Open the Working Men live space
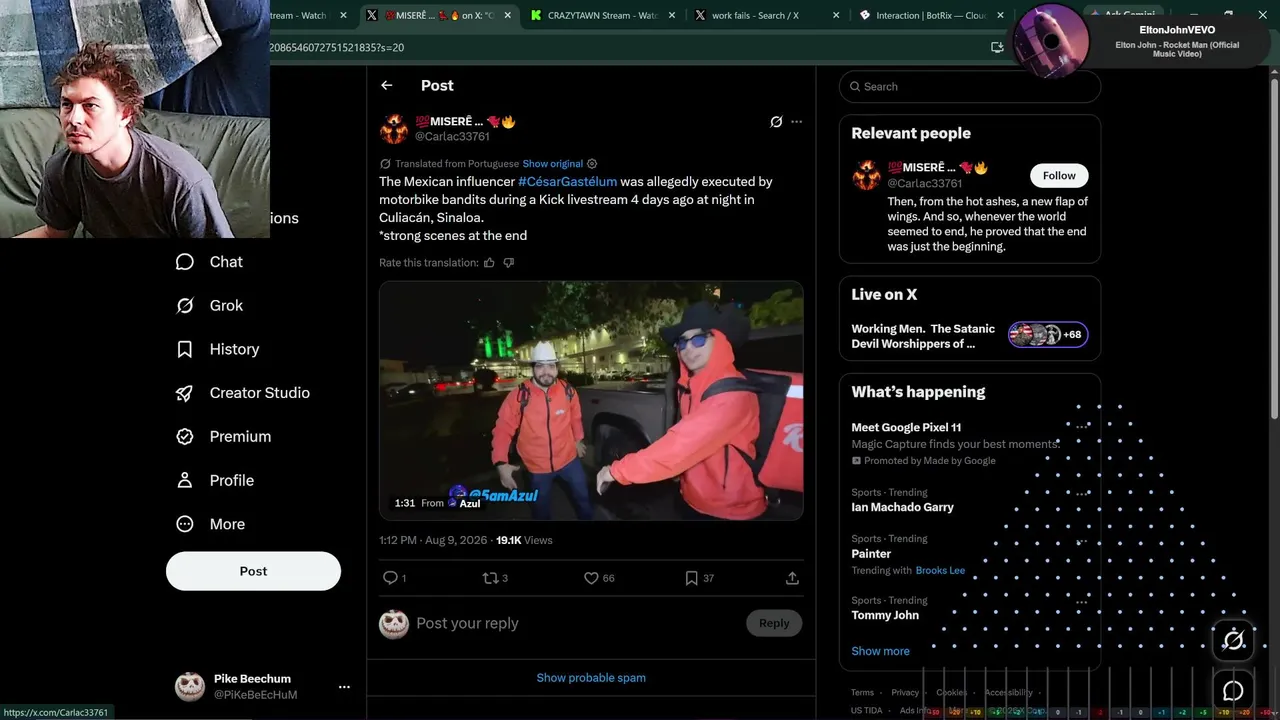 [923, 336]
